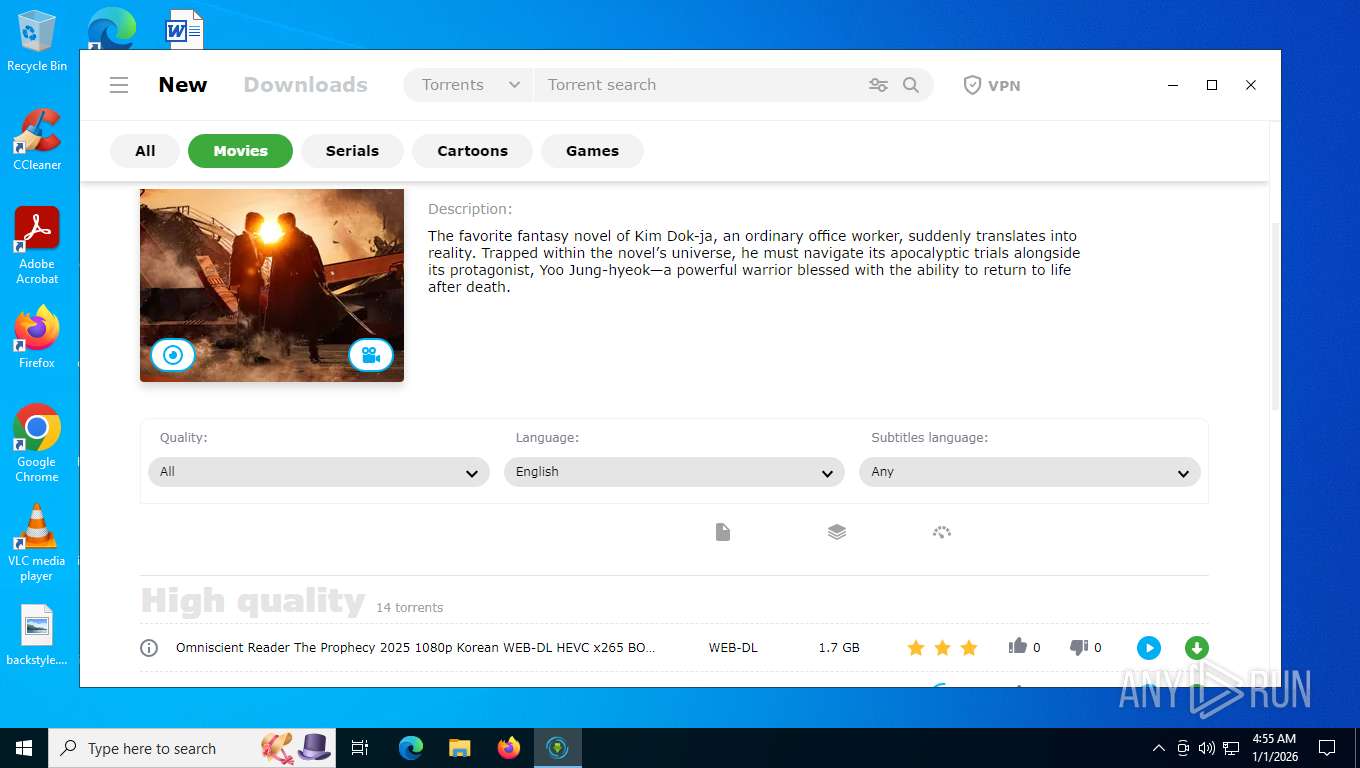This screenshot has height=768, width=1360.
Task: Click the Torrent search input field
Action: (x=700, y=85)
